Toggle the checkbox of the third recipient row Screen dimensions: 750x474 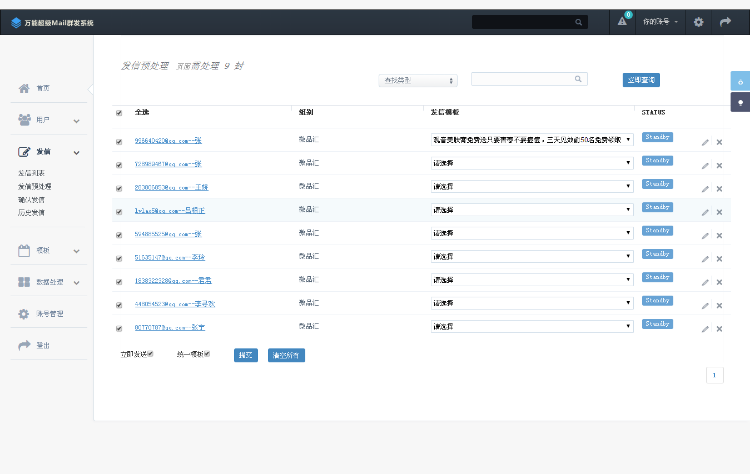click(x=119, y=188)
